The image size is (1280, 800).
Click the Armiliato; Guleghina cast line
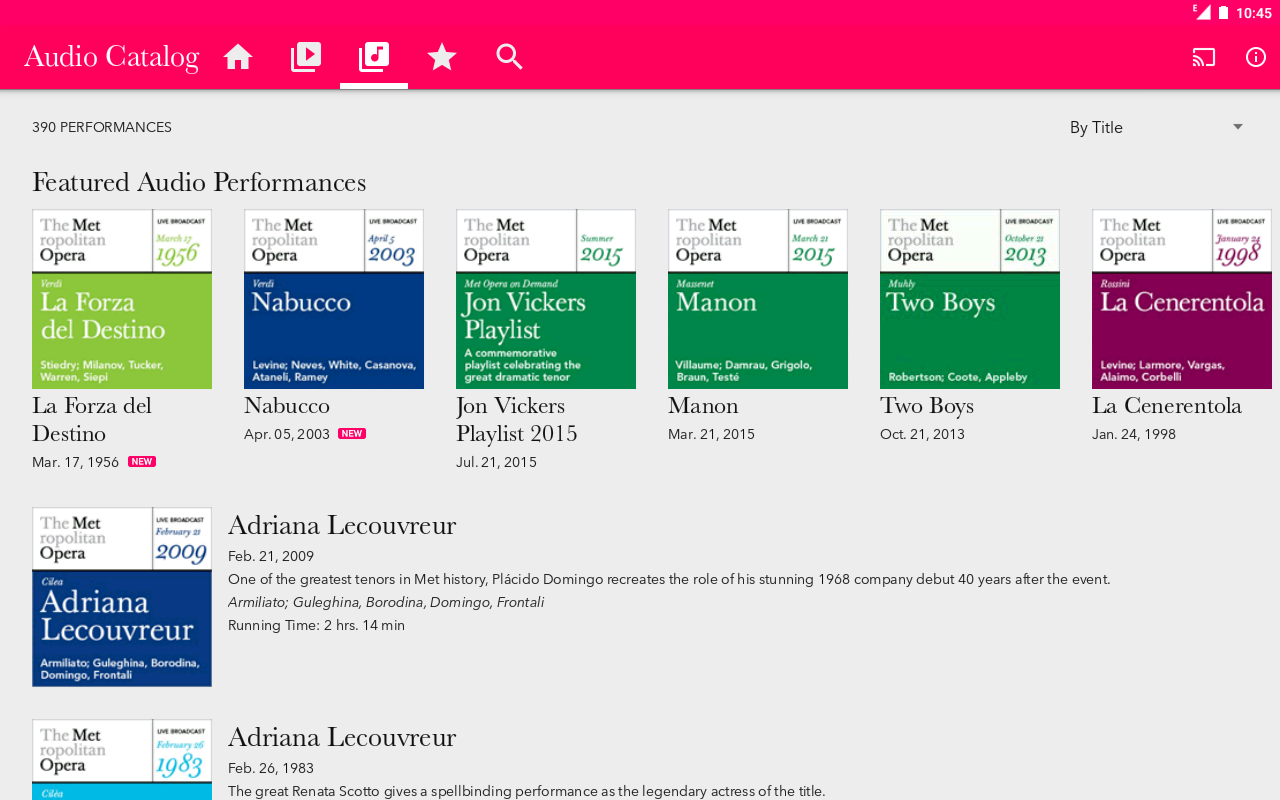click(x=386, y=602)
